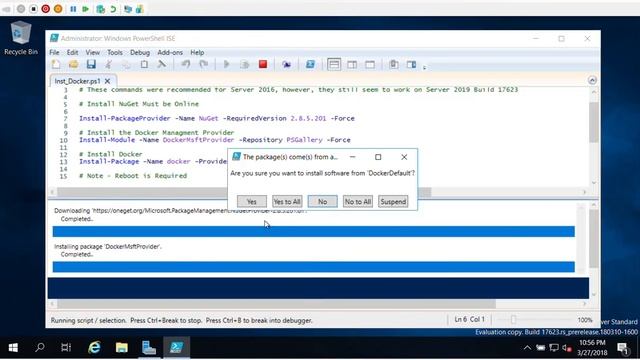Click the VM green Reset icon
This screenshot has height=360, width=640.
[x=85, y=9]
